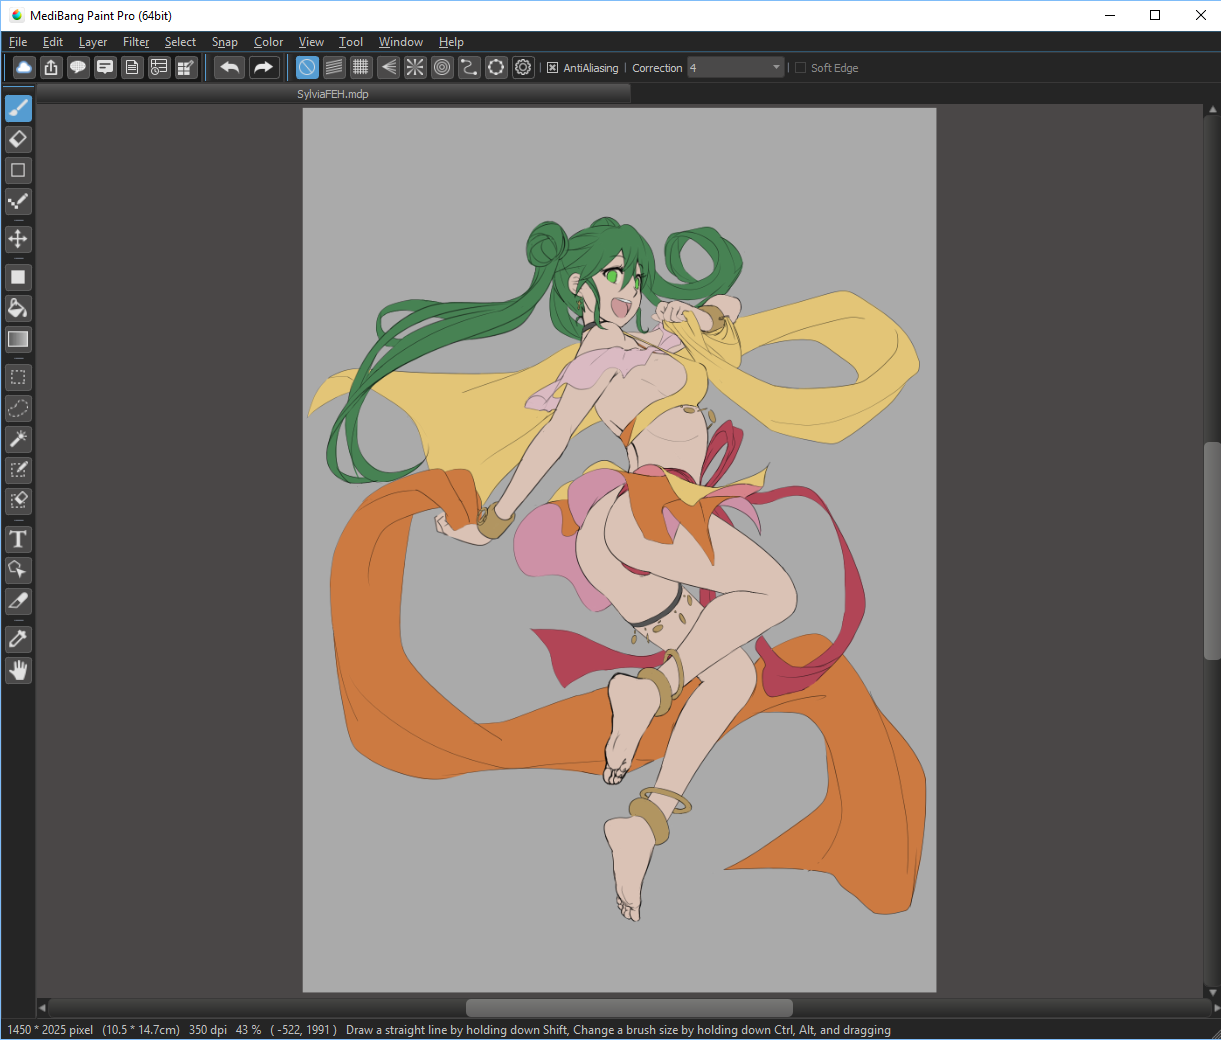Activate the Move tool
This screenshot has height=1040, width=1221.
point(18,239)
